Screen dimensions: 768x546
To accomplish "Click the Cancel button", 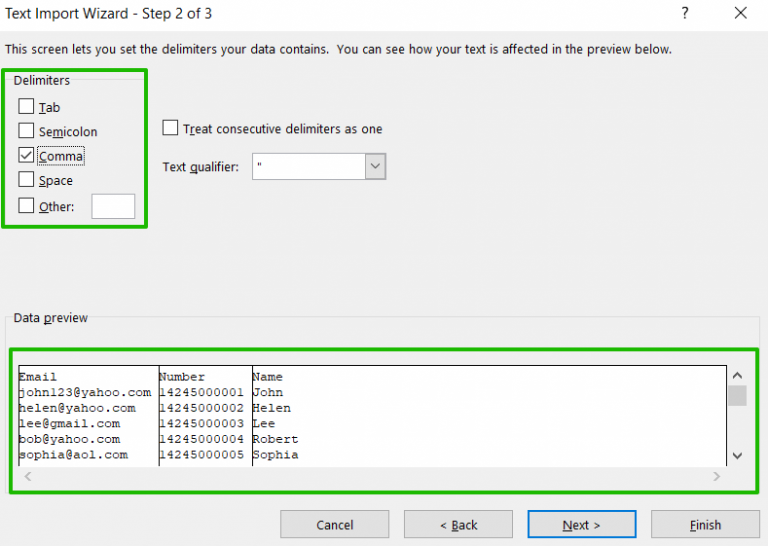I will (x=335, y=525).
